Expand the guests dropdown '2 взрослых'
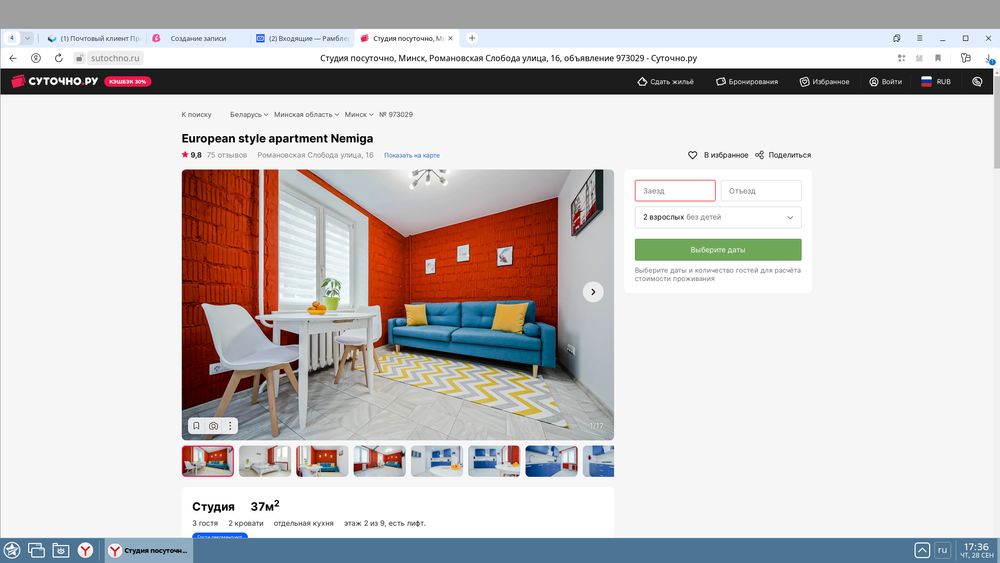1000x563 pixels. tap(717, 217)
